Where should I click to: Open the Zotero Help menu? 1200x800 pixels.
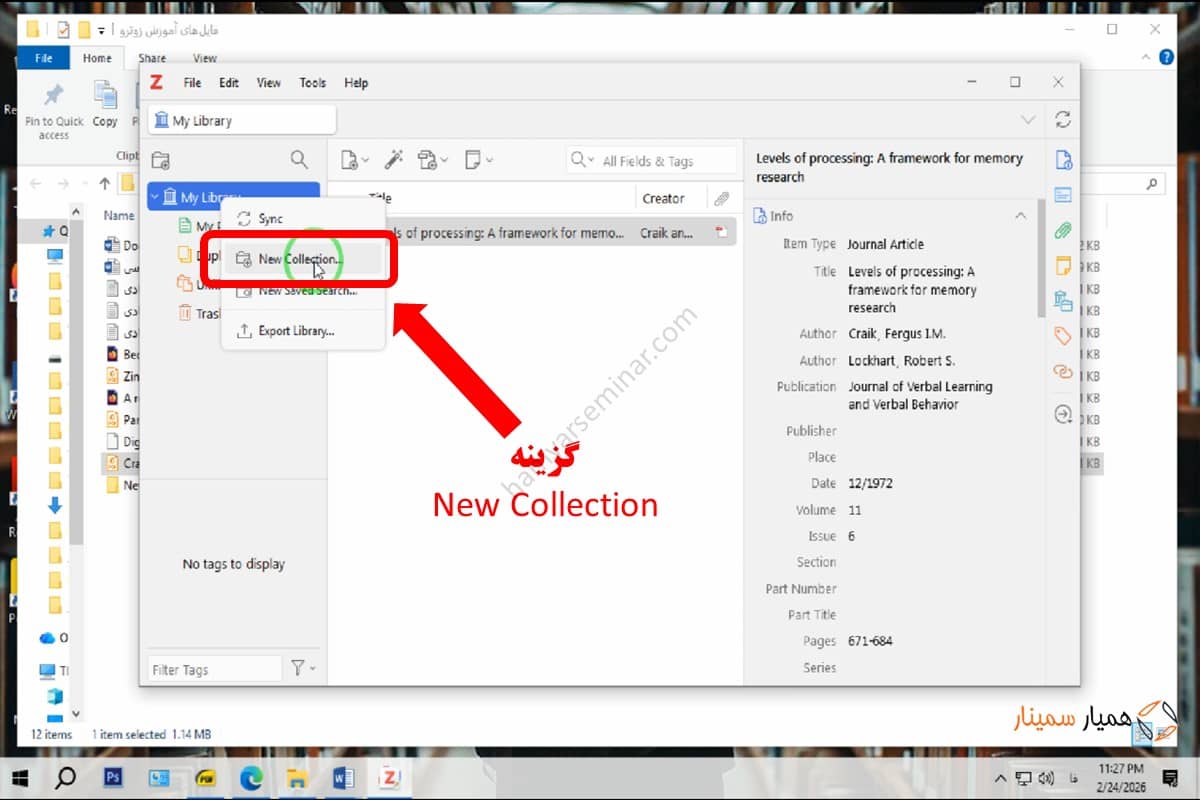point(356,83)
